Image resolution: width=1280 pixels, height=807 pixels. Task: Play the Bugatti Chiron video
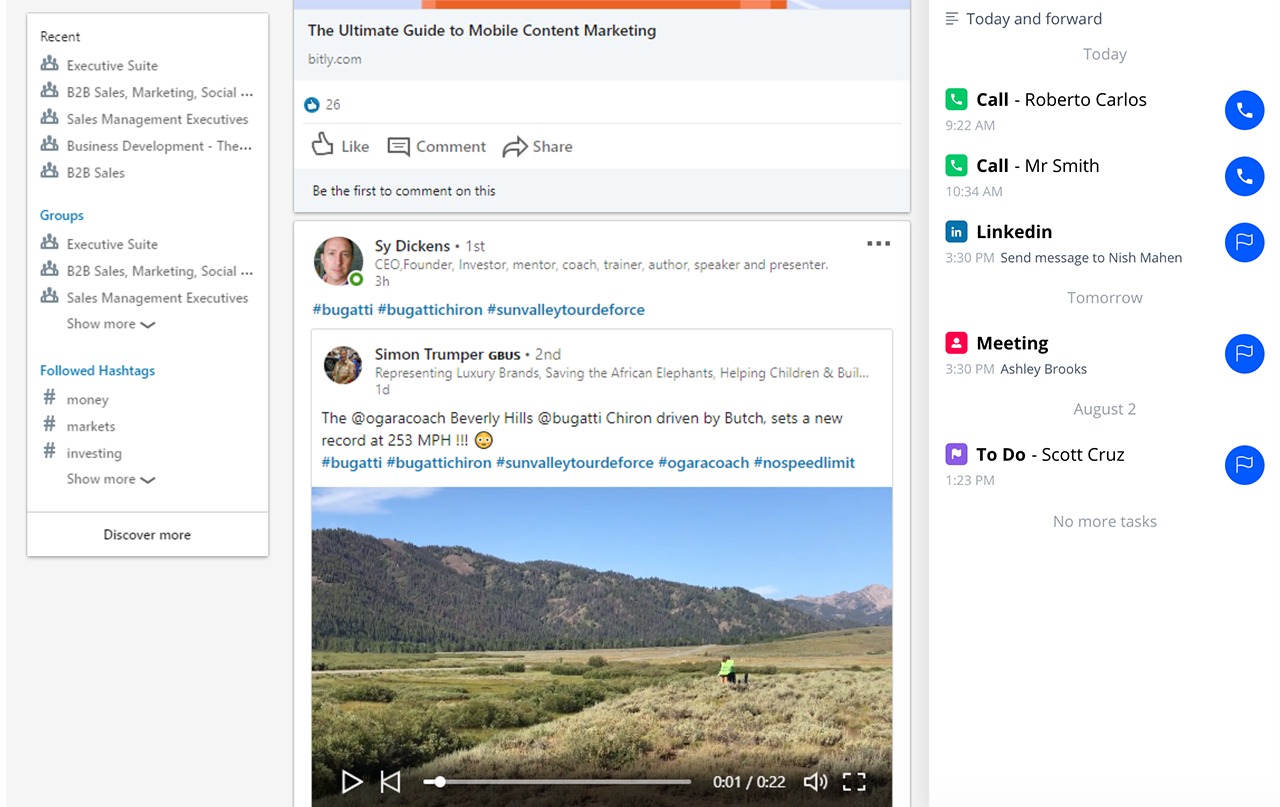(351, 781)
